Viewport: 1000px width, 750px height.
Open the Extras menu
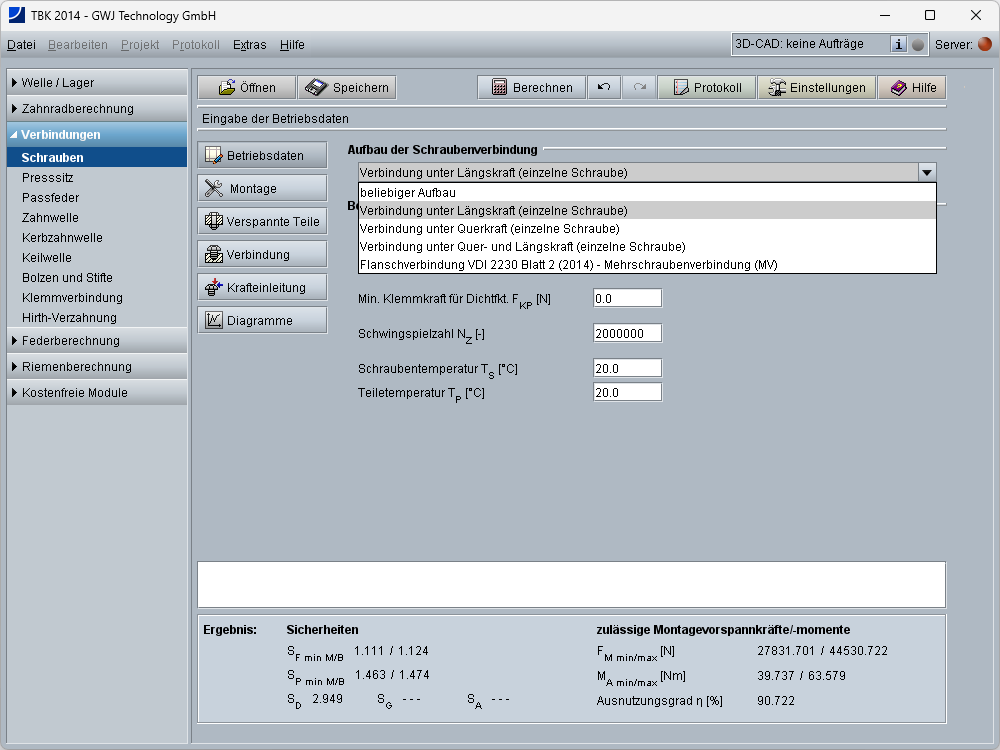[x=249, y=45]
